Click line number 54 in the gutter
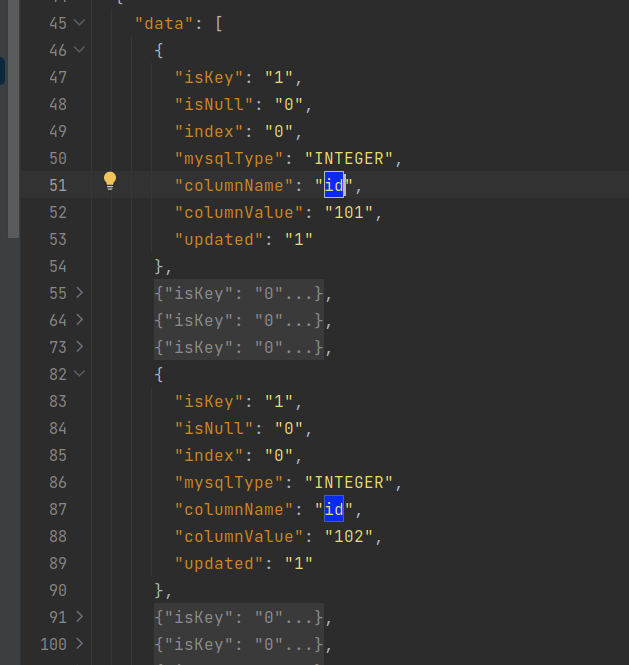The image size is (629, 665). click(x=58, y=267)
